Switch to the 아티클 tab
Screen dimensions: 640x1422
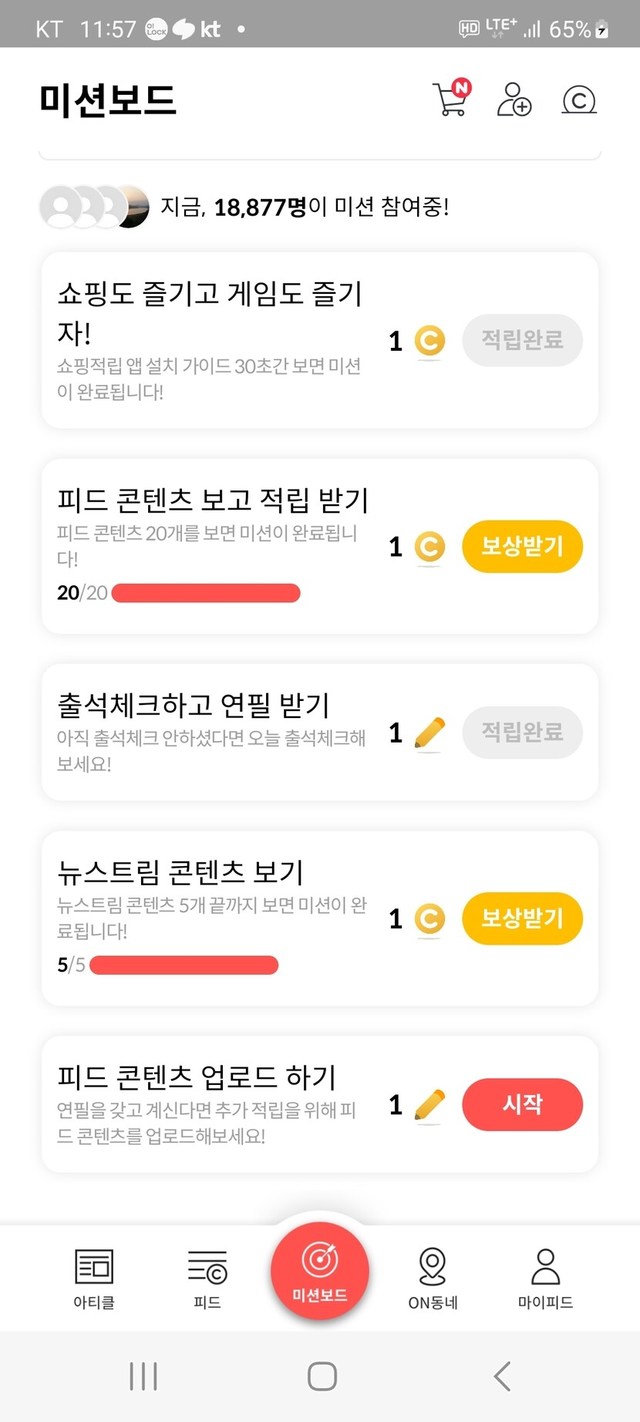[95, 1277]
